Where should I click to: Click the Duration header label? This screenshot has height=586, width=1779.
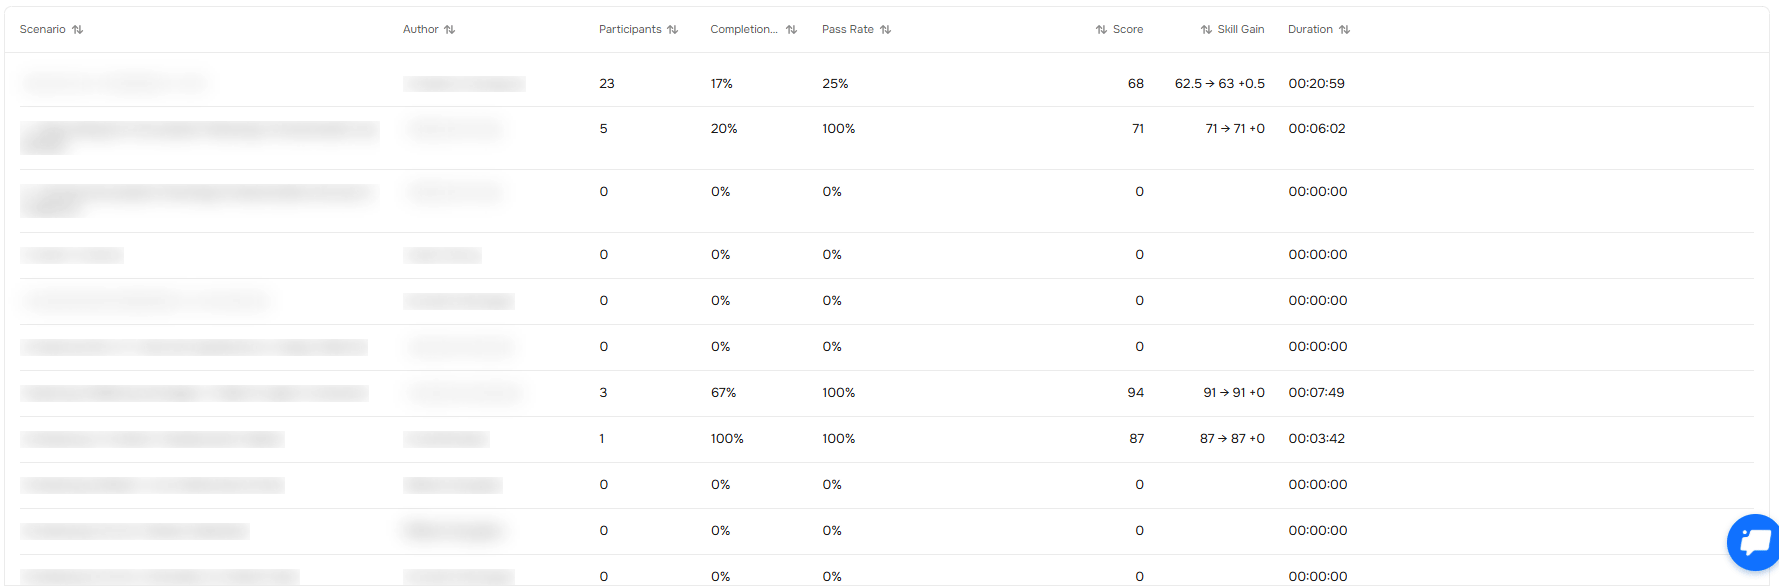click(x=1310, y=30)
